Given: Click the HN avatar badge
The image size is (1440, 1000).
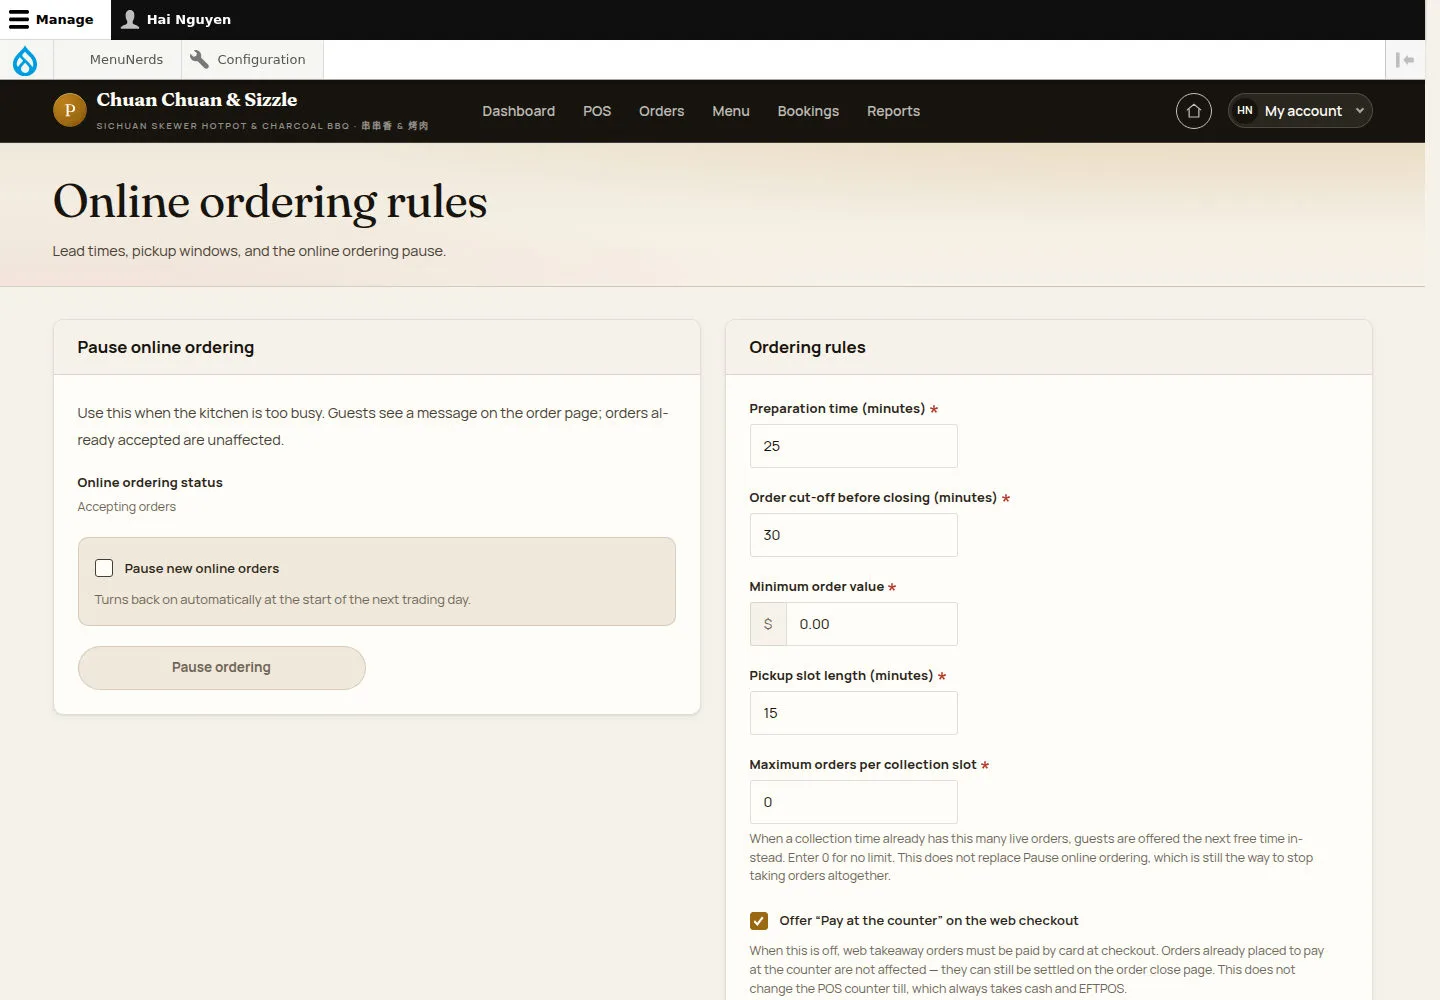Looking at the screenshot, I should [1245, 111].
